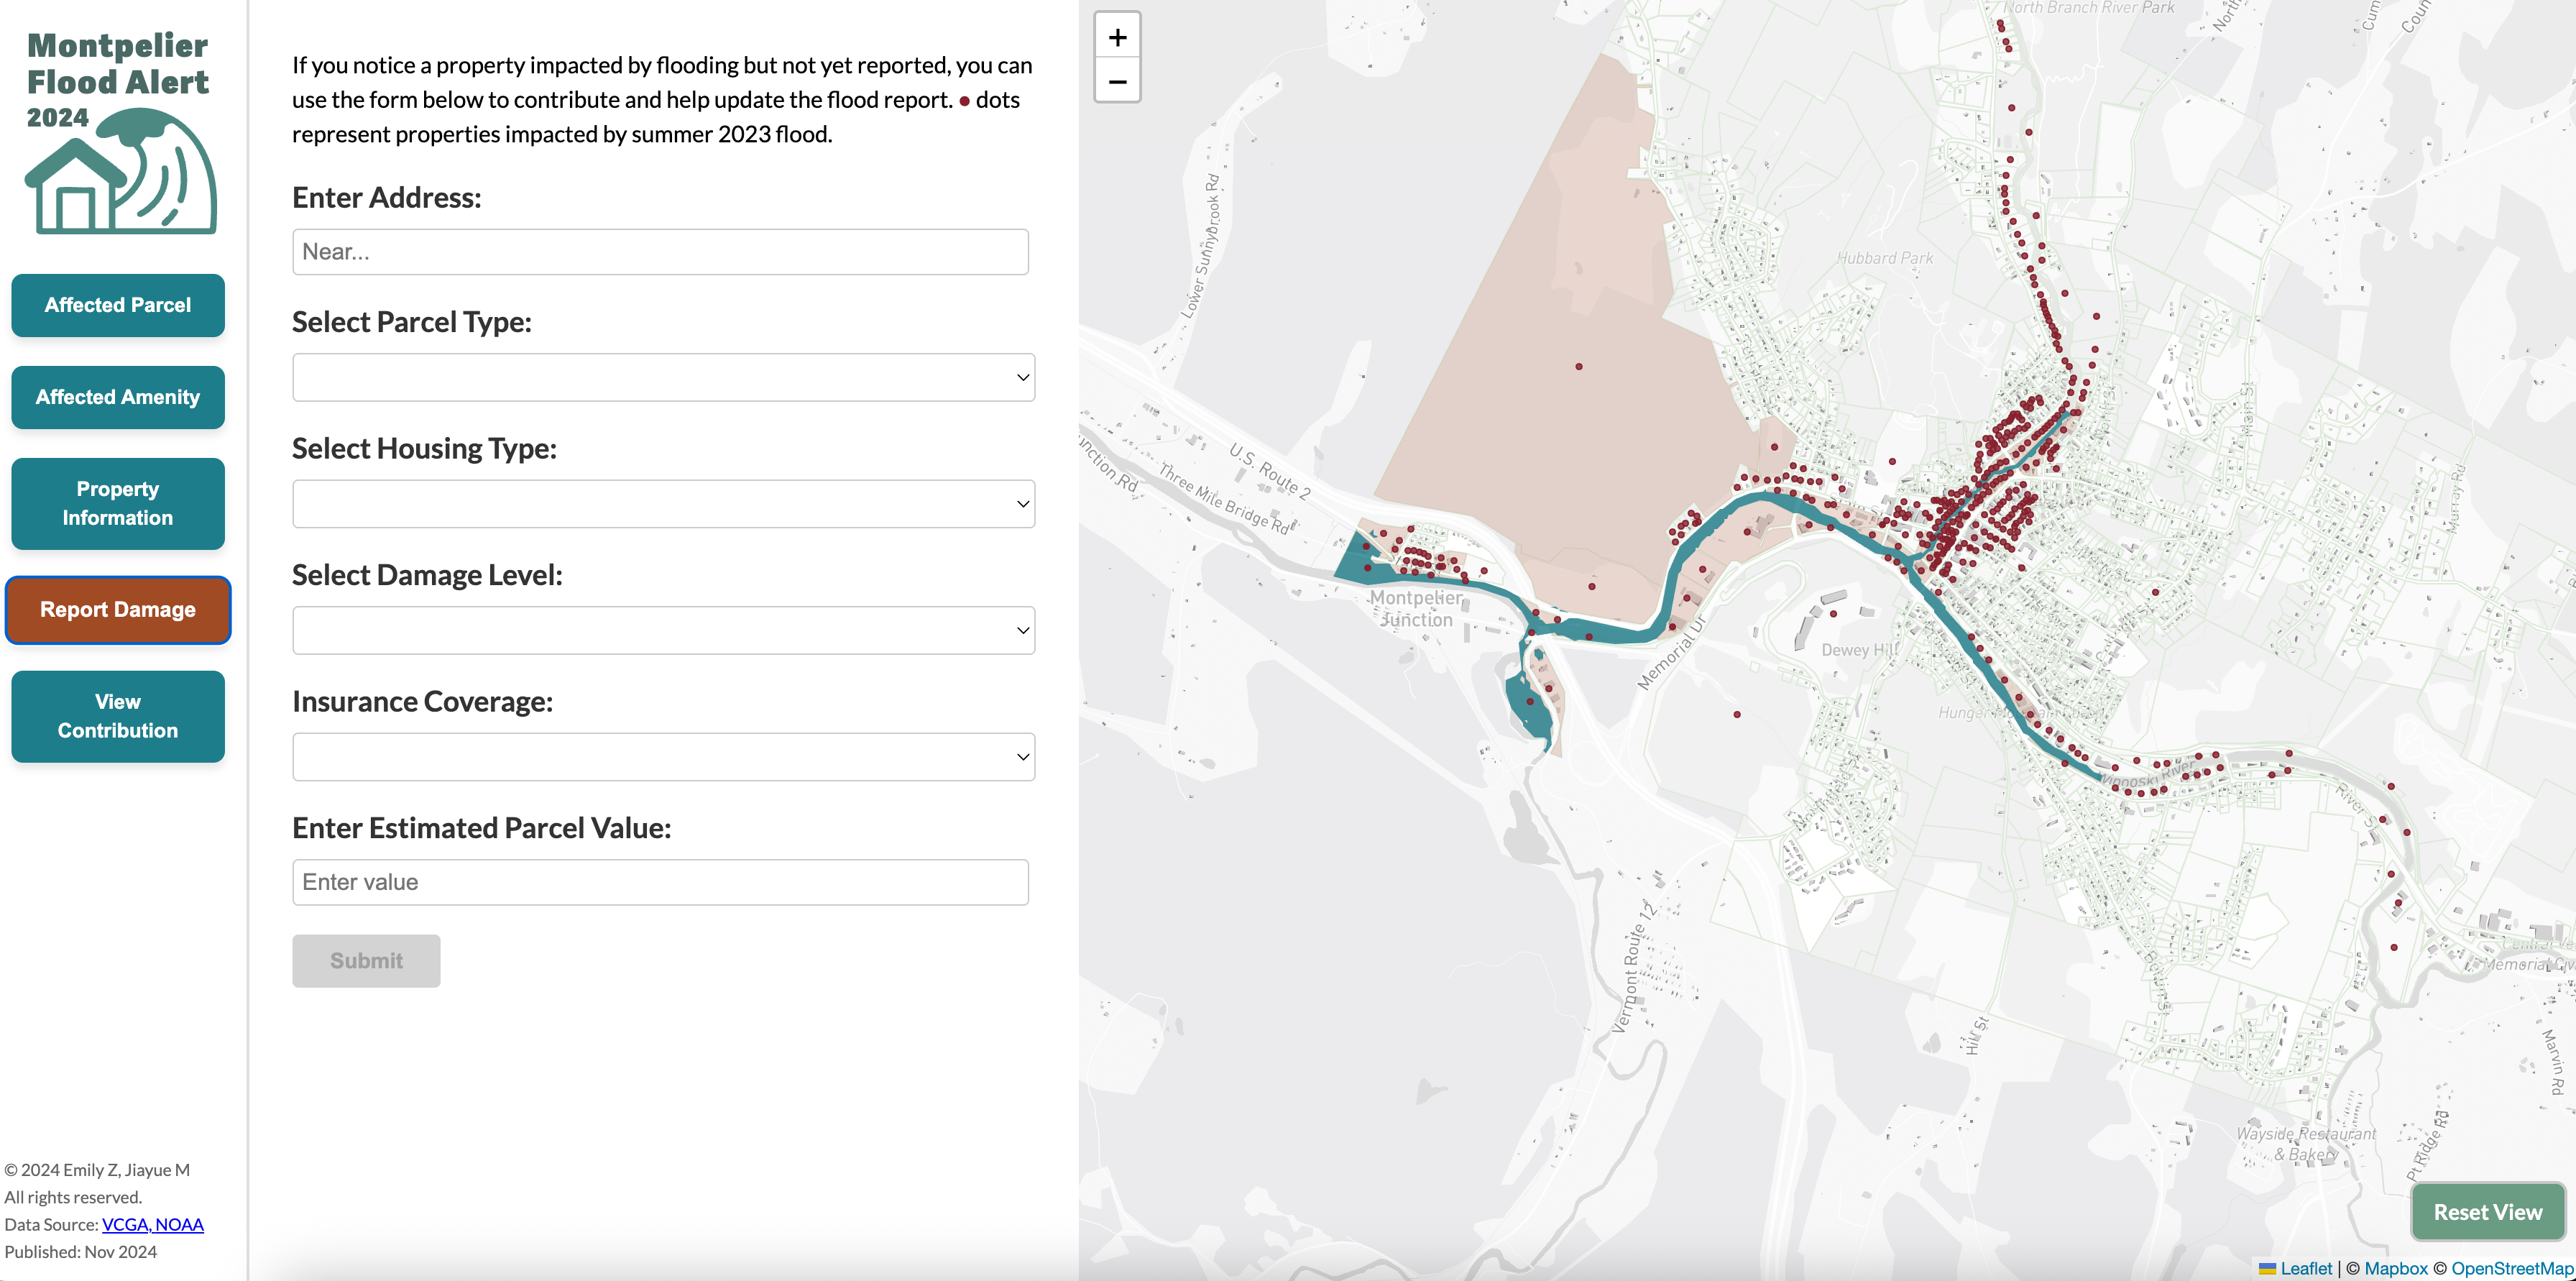Expand the Select Housing Type dropdown
Viewport: 2576px width, 1281px height.
(x=663, y=504)
